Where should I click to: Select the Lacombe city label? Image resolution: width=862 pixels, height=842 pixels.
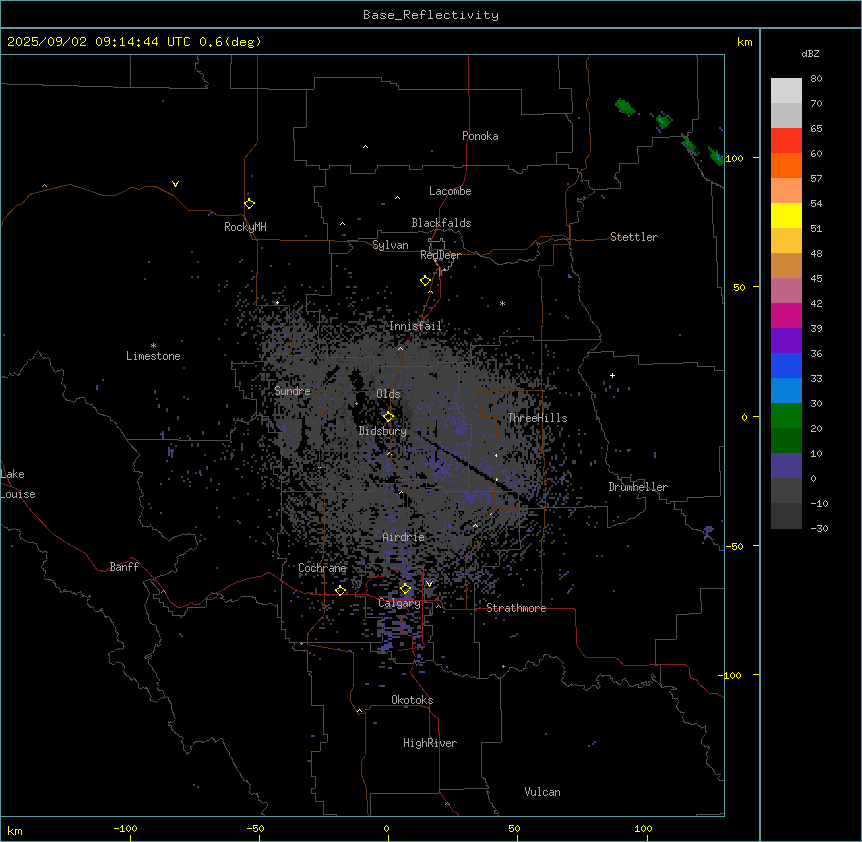point(450,191)
